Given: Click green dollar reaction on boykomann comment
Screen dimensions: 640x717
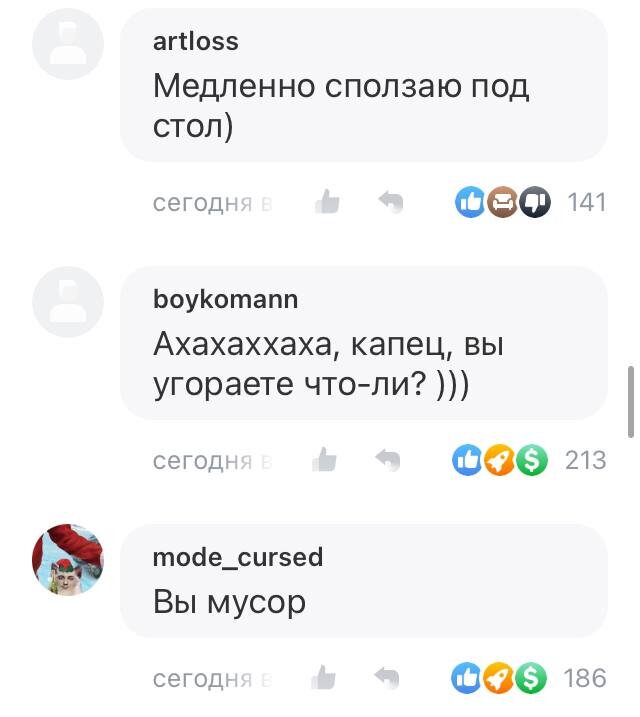Looking at the screenshot, I should (x=532, y=460).
